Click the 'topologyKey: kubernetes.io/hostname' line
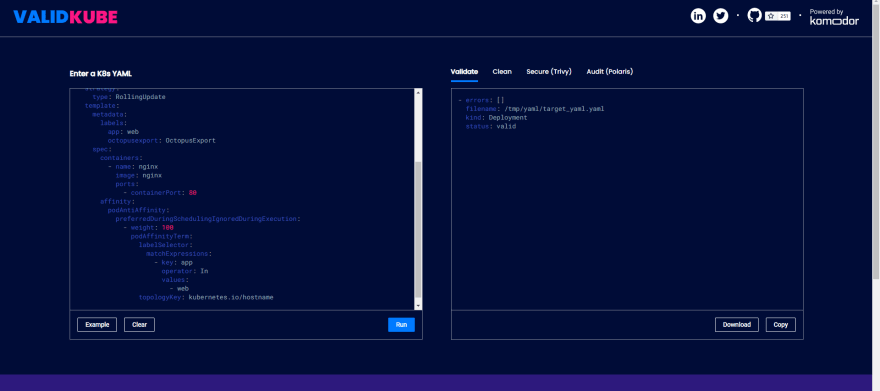The image size is (880, 391). tap(206, 297)
